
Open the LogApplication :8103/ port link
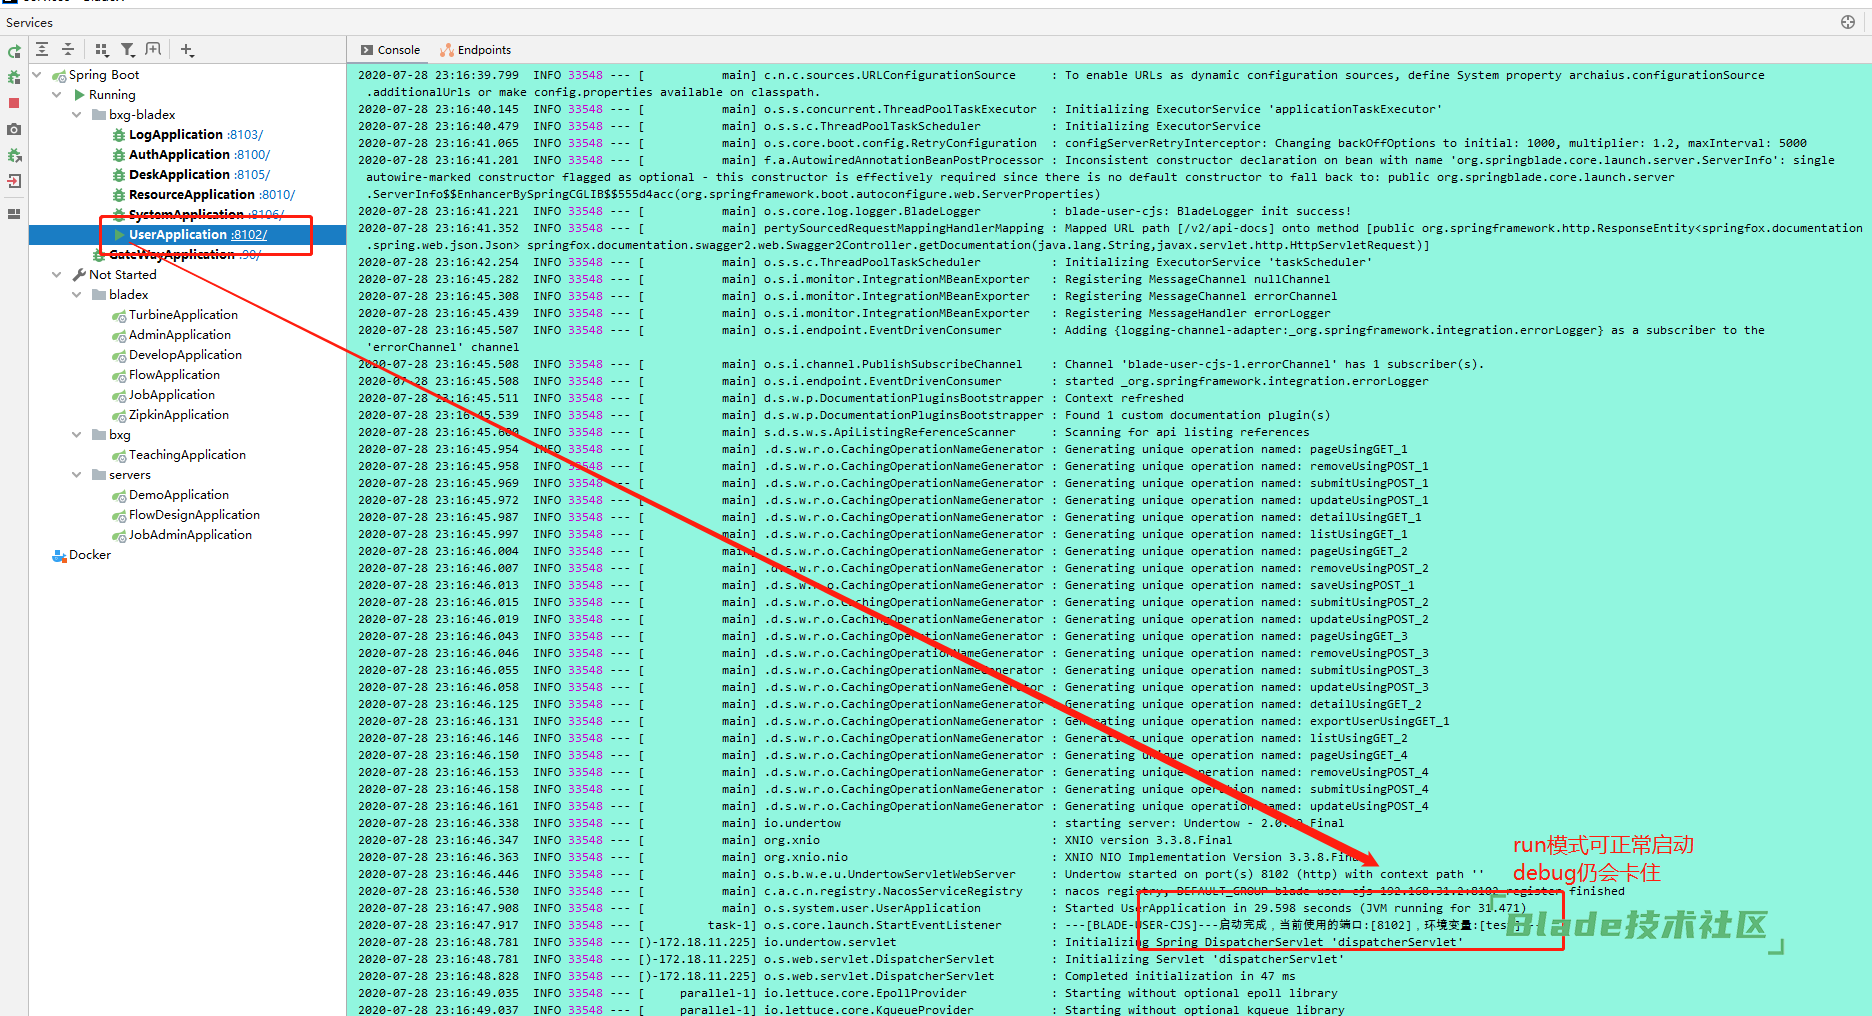[x=245, y=135]
